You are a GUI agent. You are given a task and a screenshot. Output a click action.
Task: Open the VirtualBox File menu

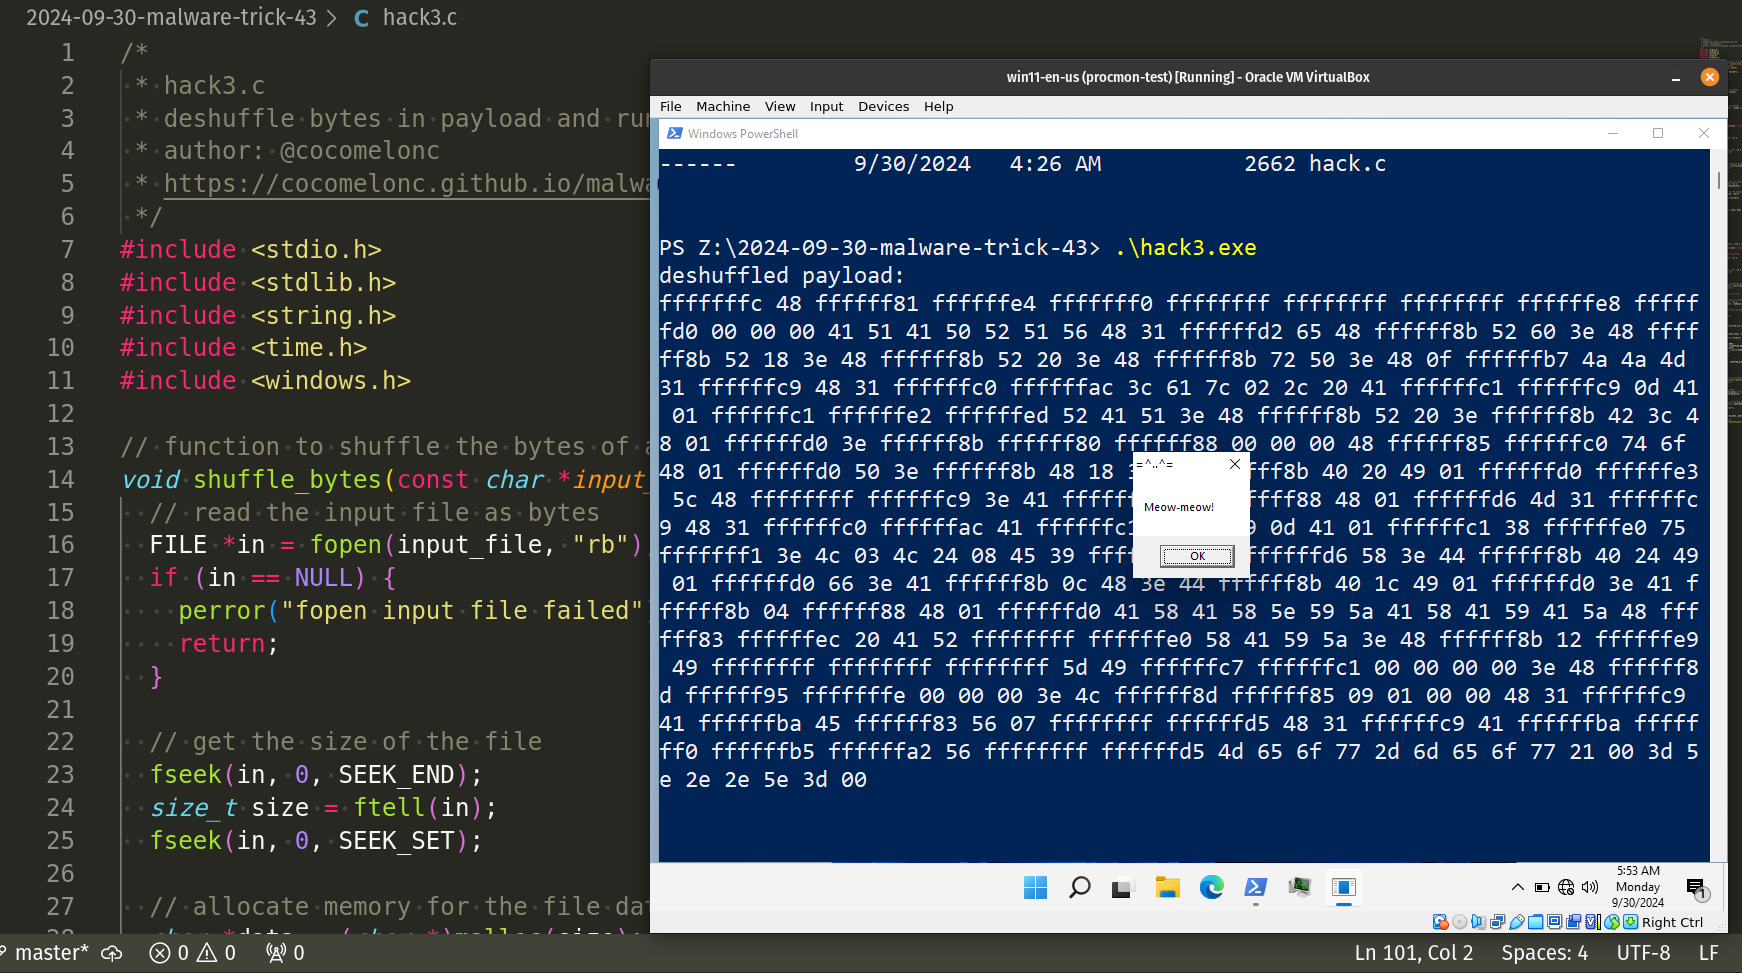coord(670,106)
